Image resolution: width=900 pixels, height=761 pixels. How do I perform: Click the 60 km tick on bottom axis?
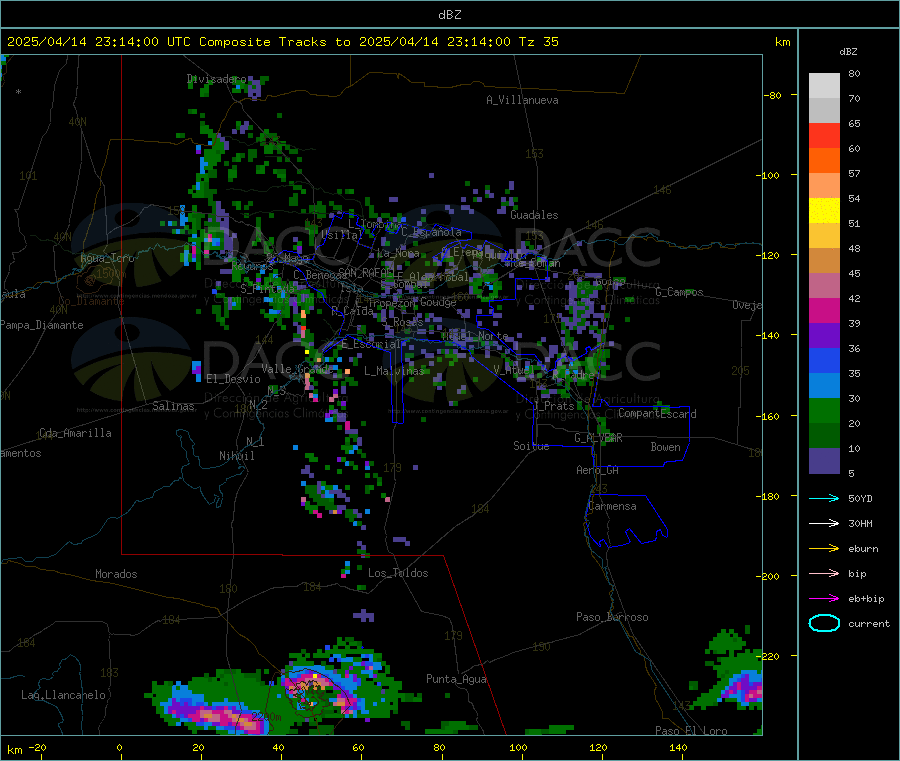358,747
